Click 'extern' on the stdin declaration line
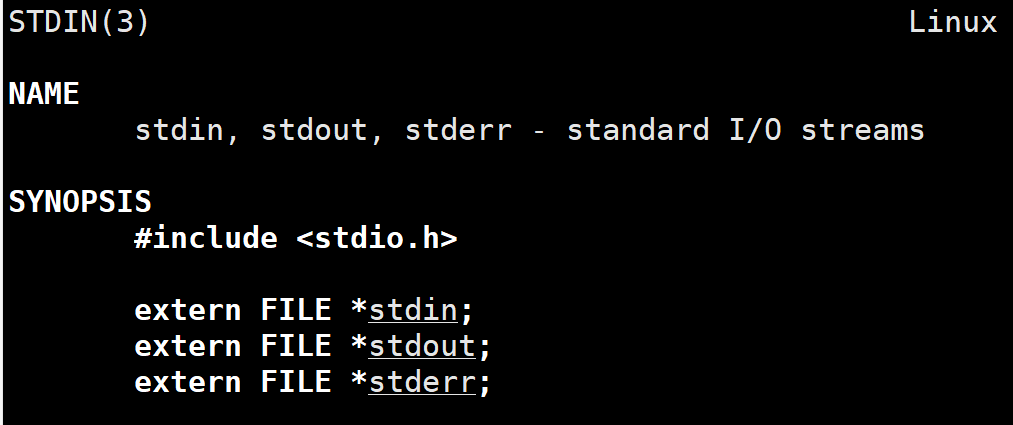Viewport: 1013px width, 425px height. tap(187, 311)
